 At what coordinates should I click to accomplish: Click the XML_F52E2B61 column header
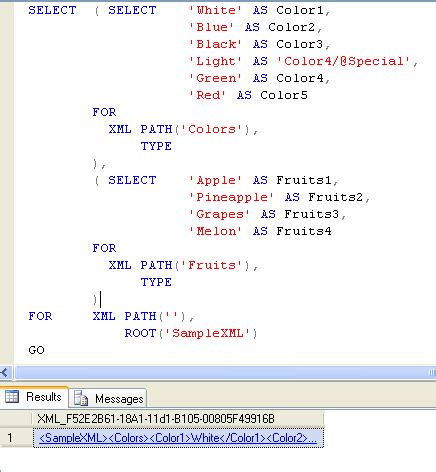click(x=177, y=419)
